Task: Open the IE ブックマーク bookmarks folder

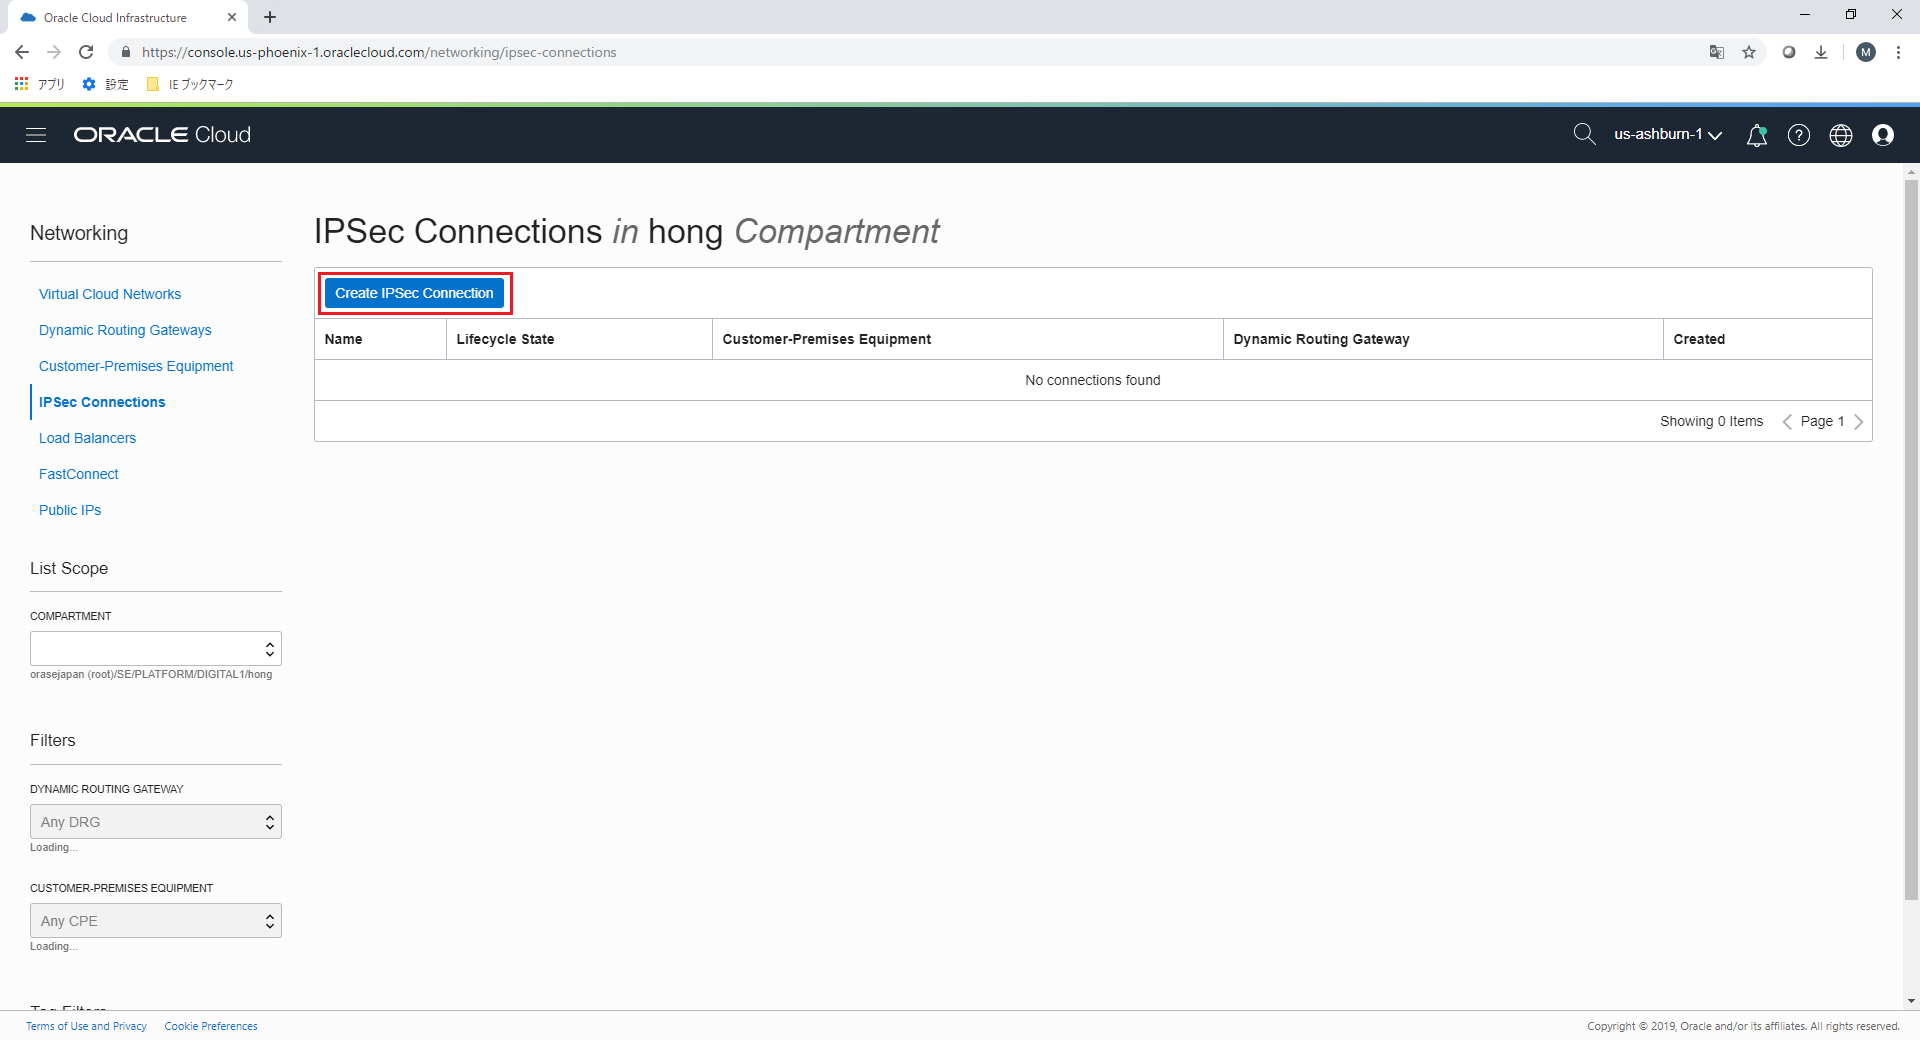Action: 190,84
